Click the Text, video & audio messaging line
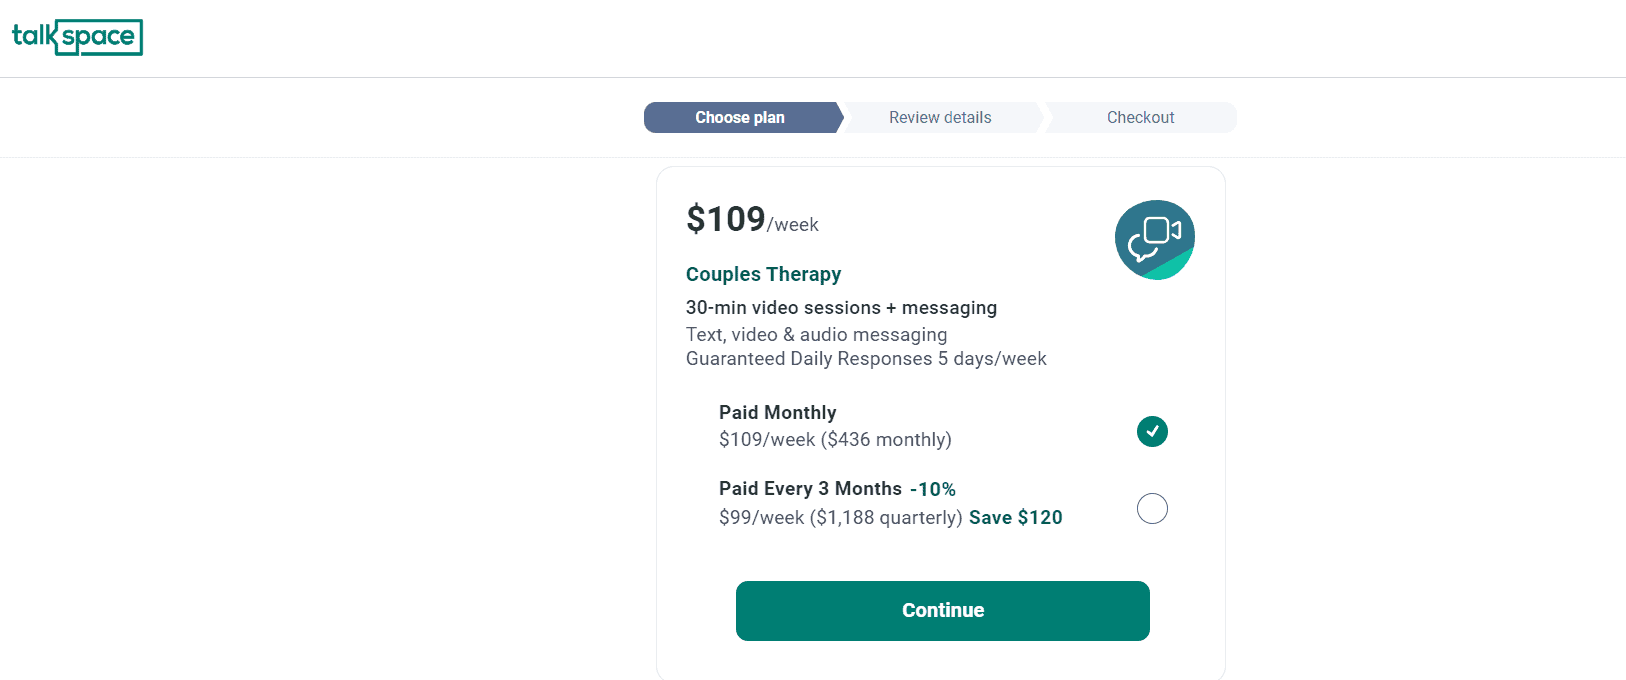Image resolution: width=1626 pixels, height=680 pixels. pos(816,335)
